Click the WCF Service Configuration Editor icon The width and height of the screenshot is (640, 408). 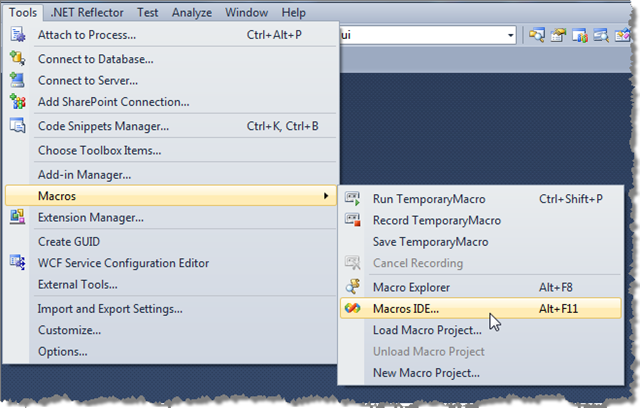[18, 262]
